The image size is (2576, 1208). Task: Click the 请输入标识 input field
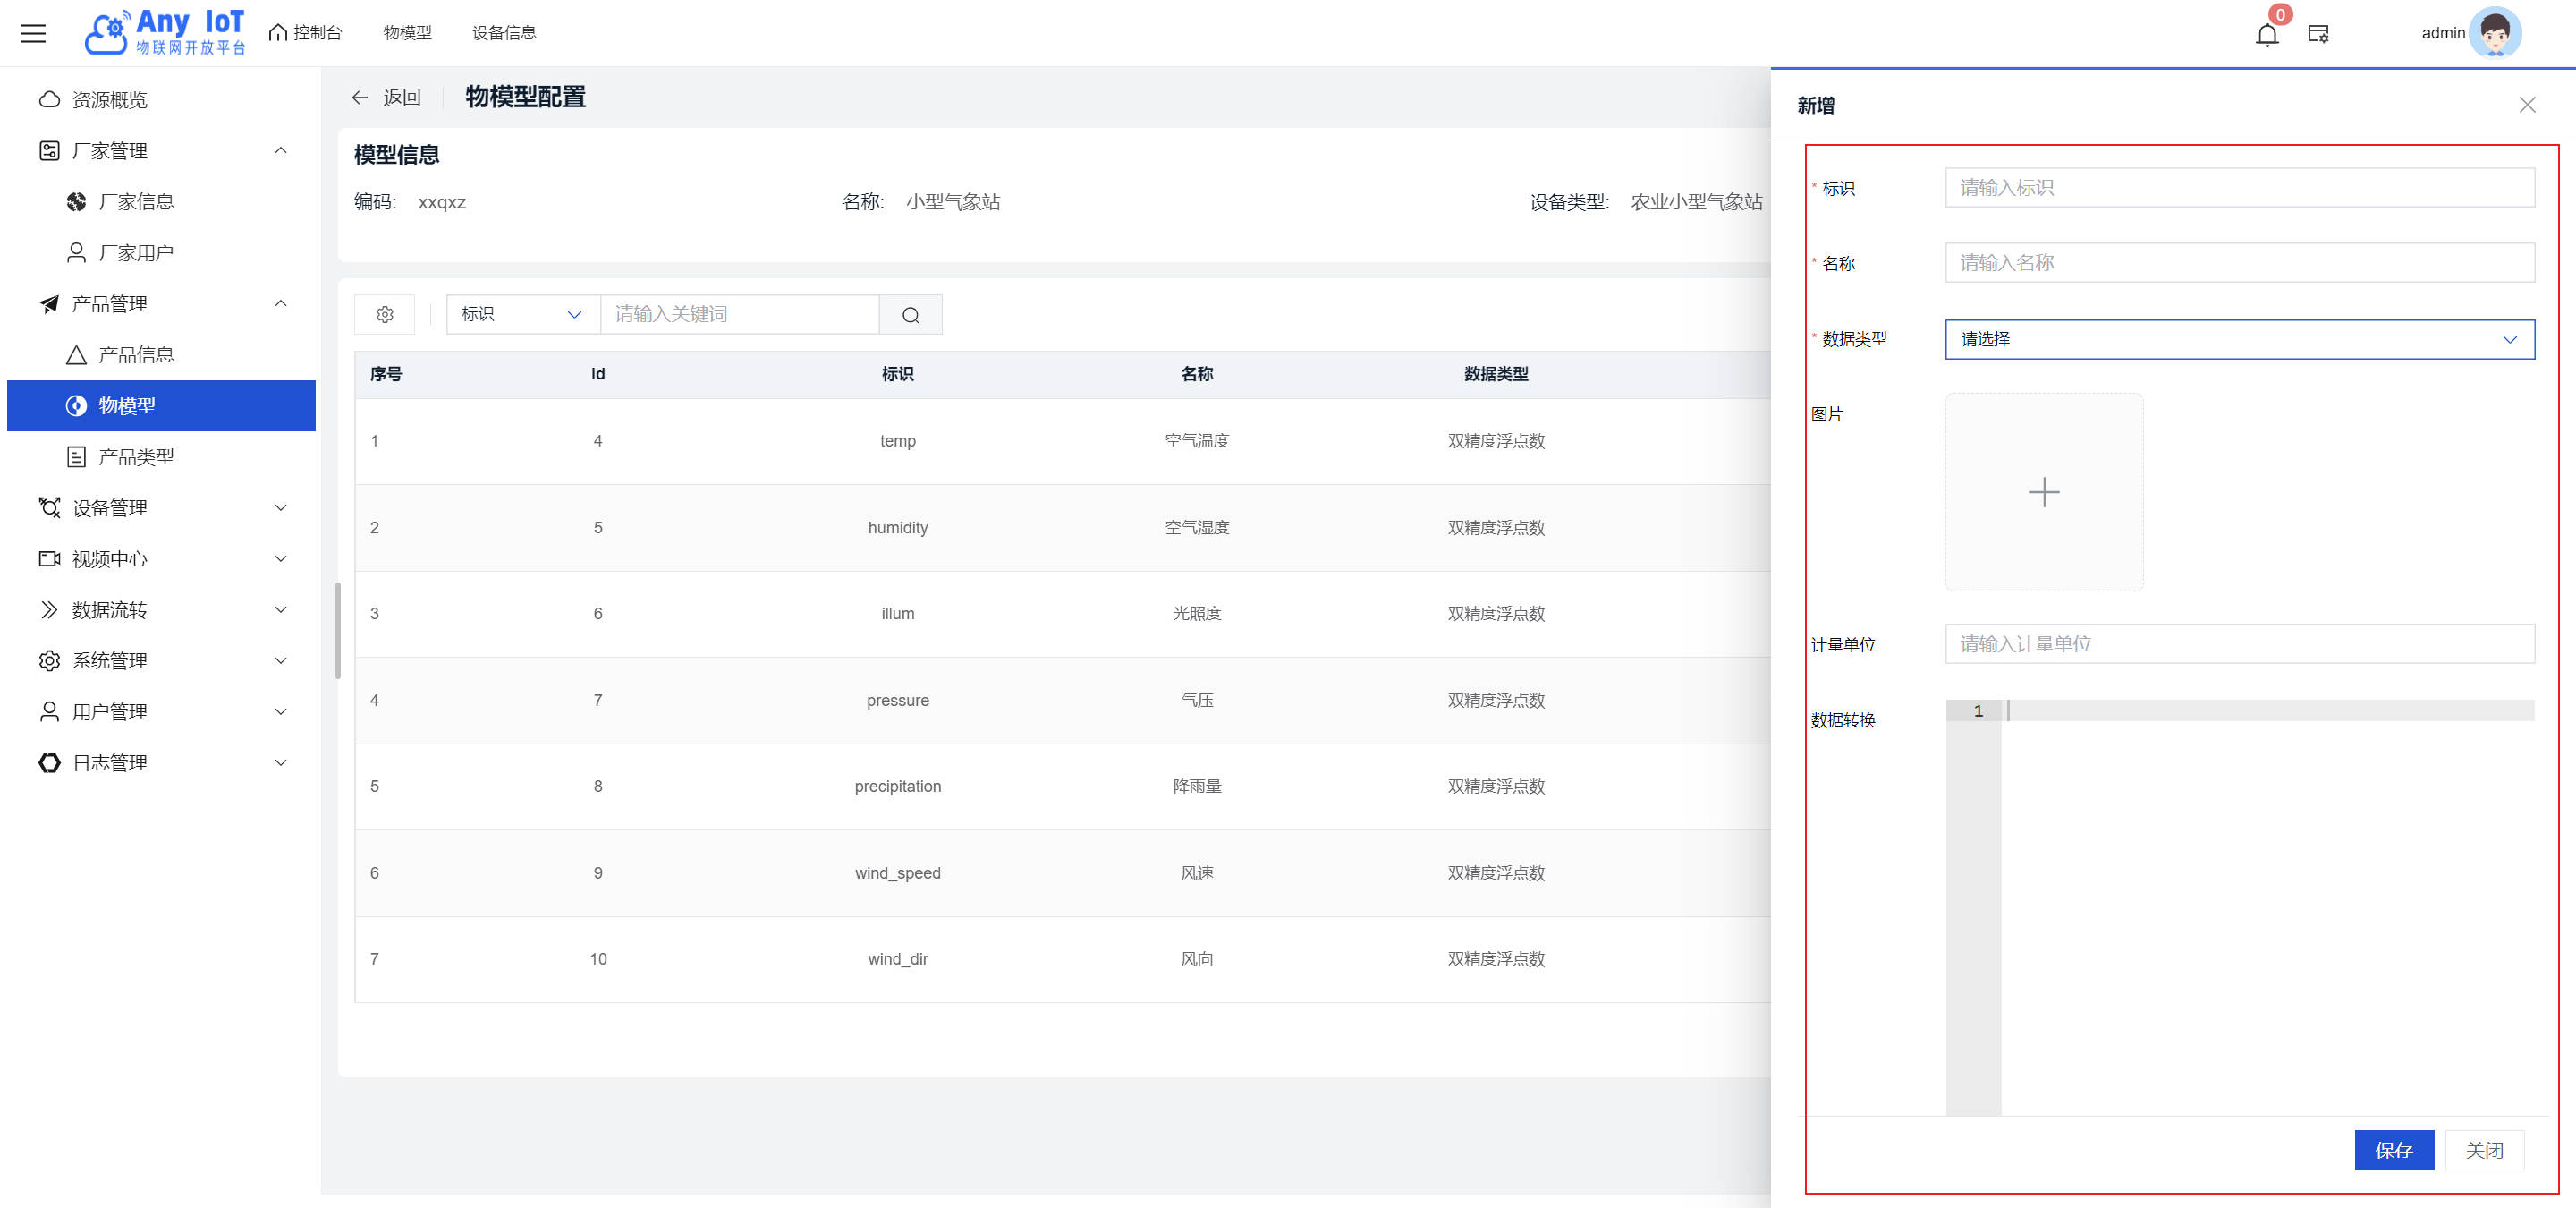click(2238, 188)
